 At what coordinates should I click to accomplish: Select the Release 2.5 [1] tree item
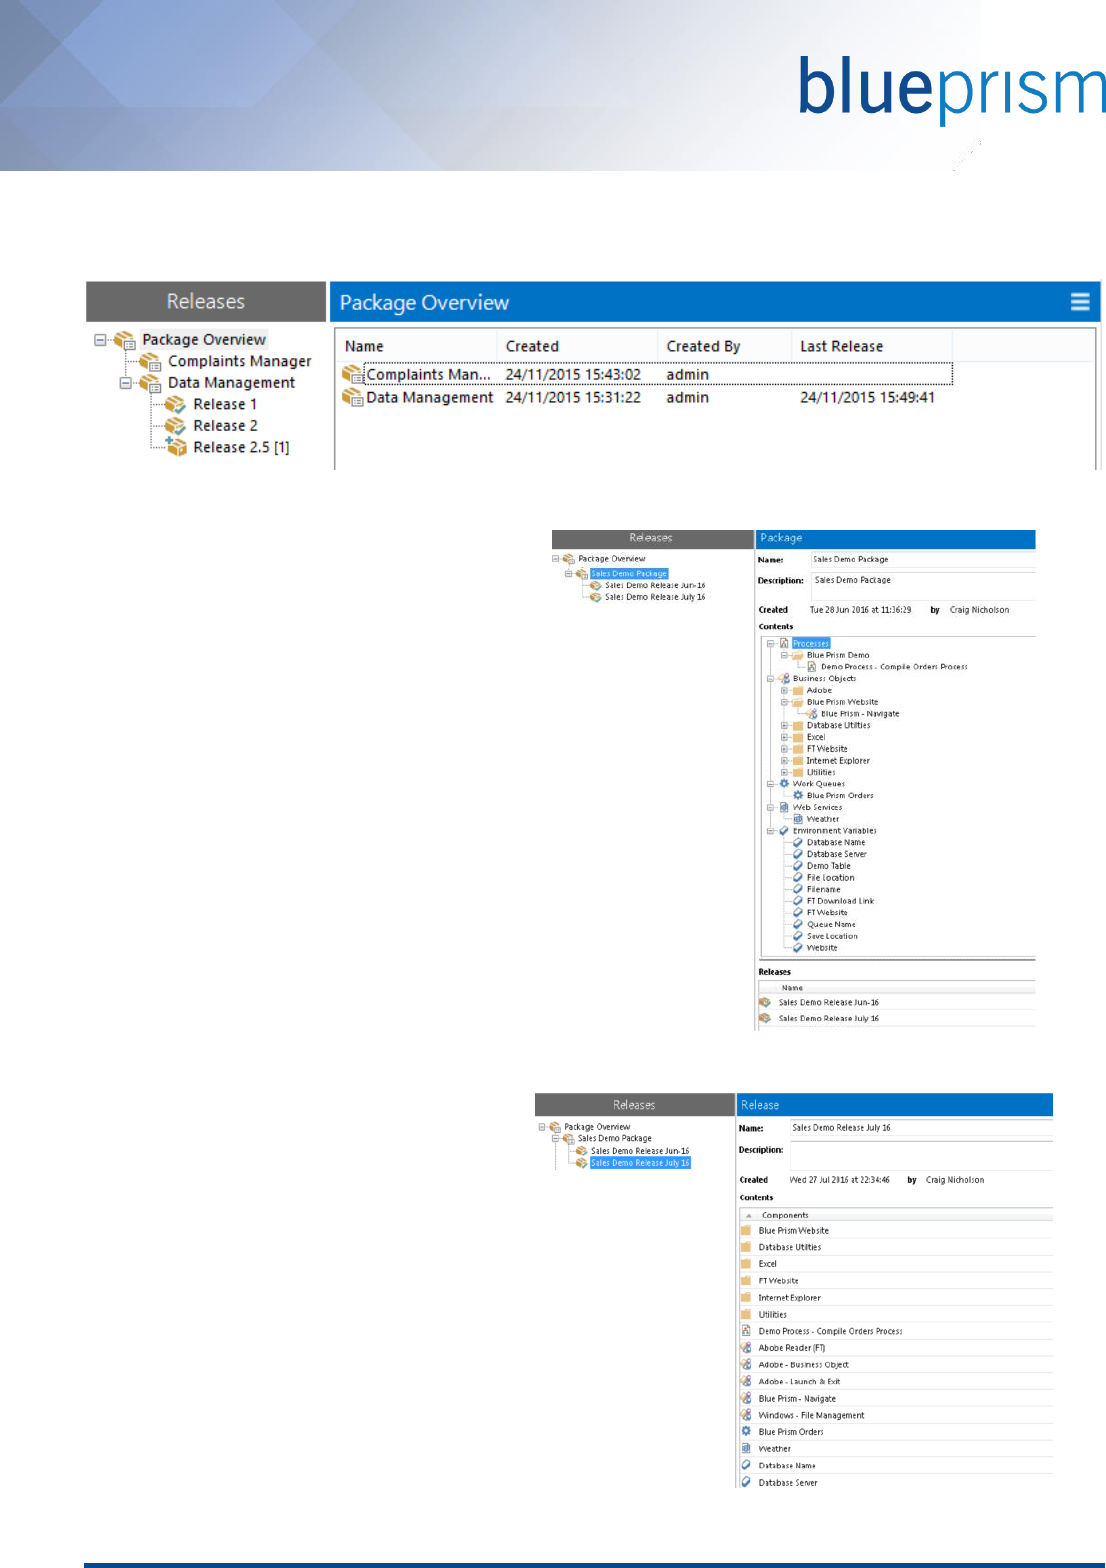[241, 447]
